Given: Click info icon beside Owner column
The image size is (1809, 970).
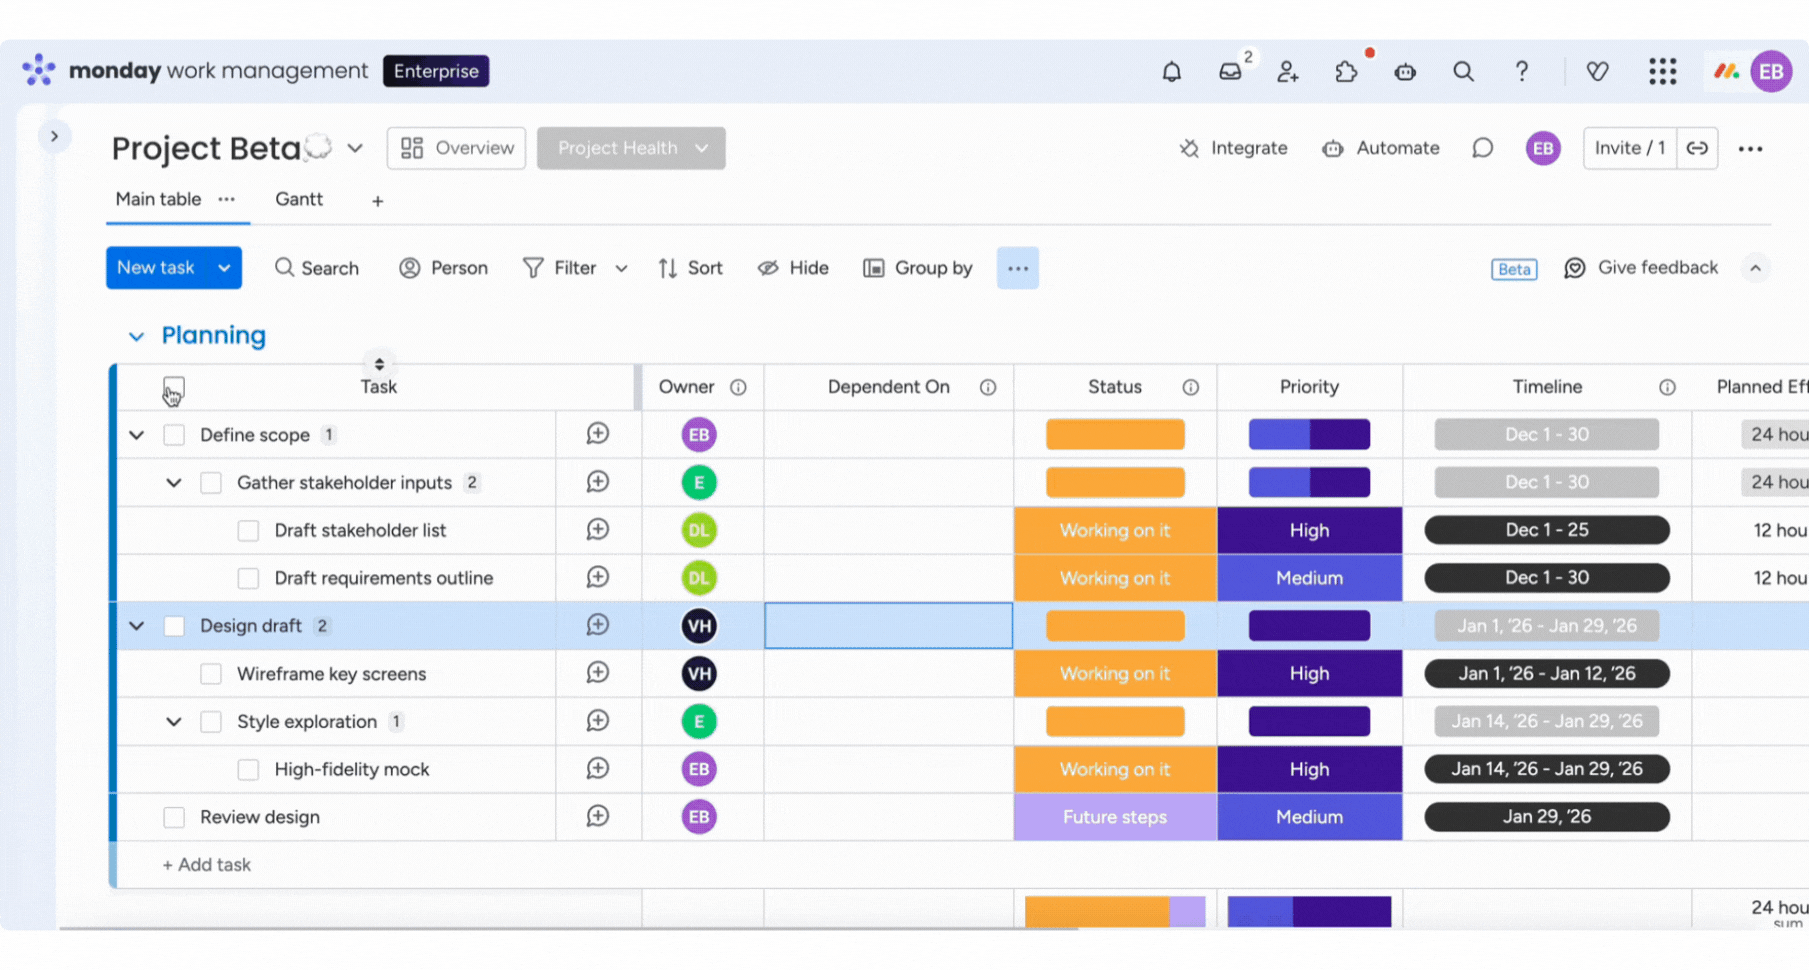Looking at the screenshot, I should 738,387.
